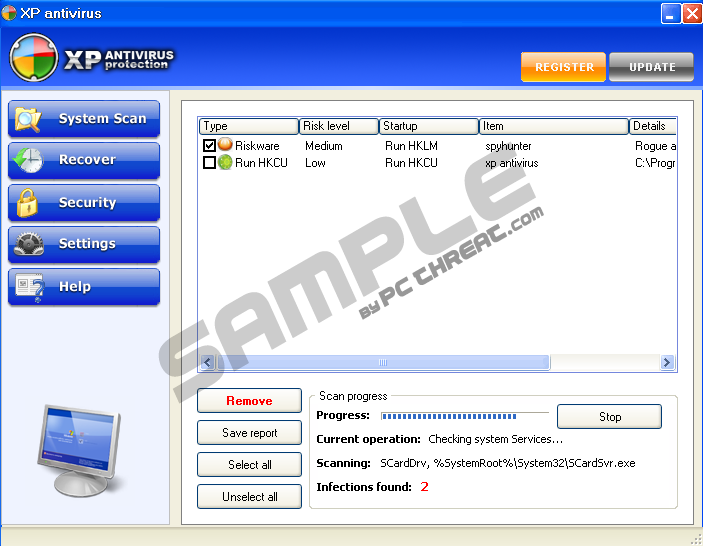Stop the running scan
Viewport: 703px width, 546px height.
tap(609, 417)
